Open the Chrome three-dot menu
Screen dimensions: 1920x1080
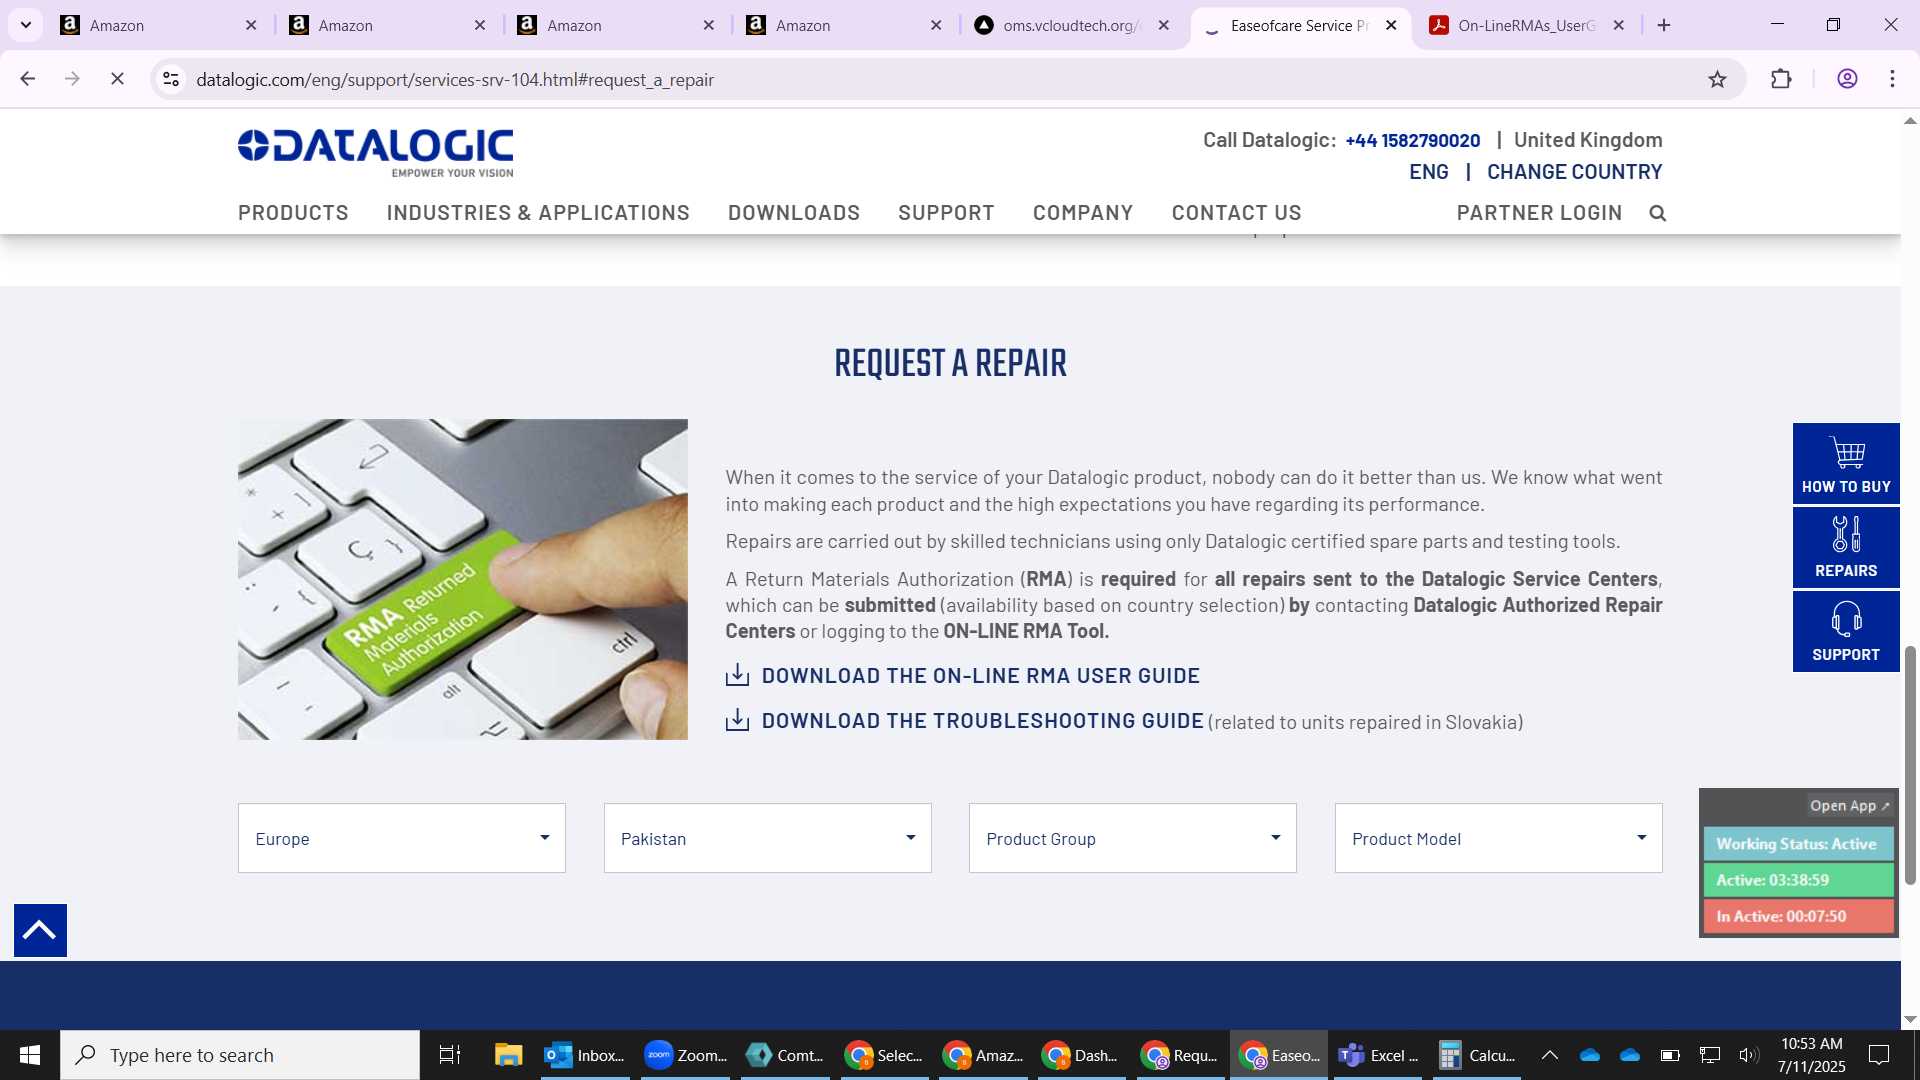[x=1892, y=79]
